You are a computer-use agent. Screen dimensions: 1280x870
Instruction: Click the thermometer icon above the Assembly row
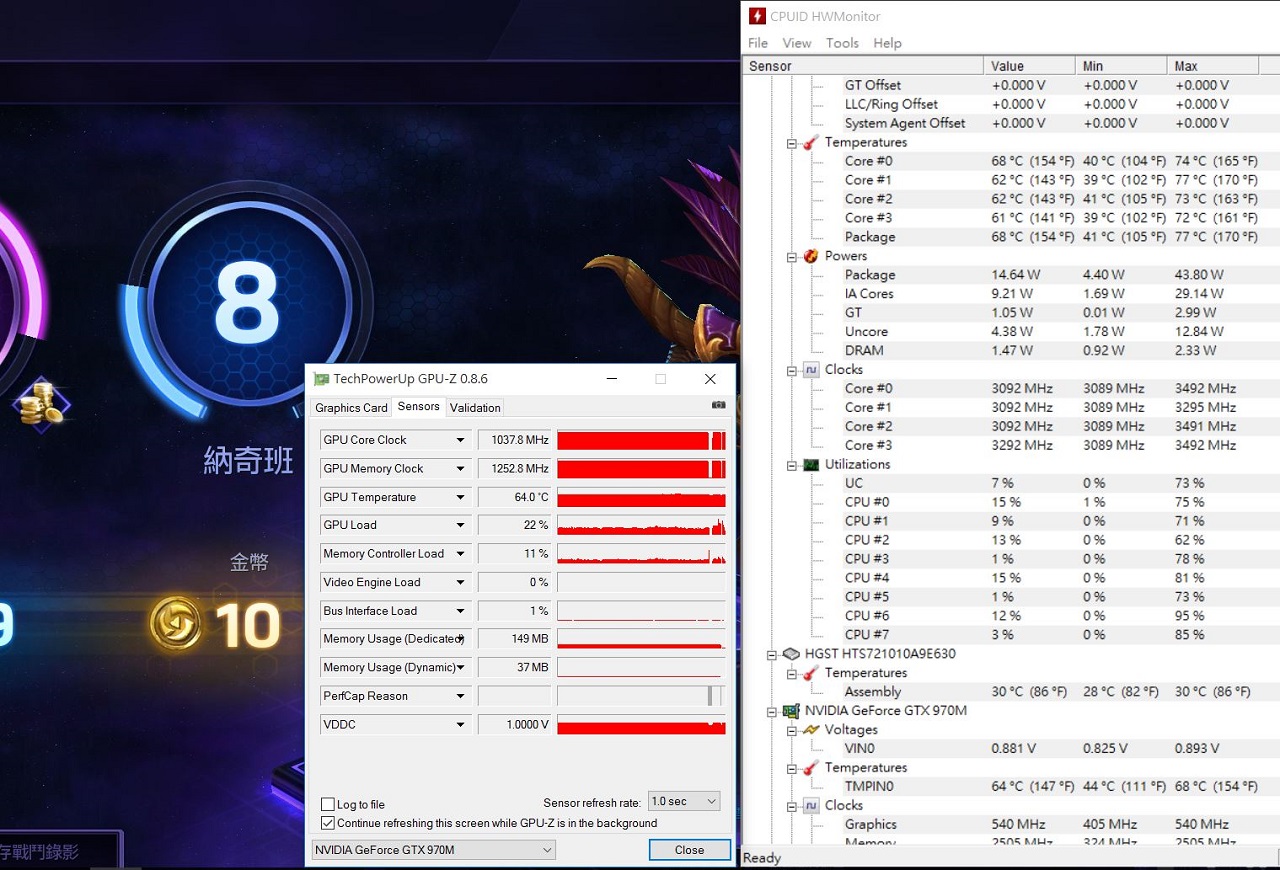click(811, 673)
